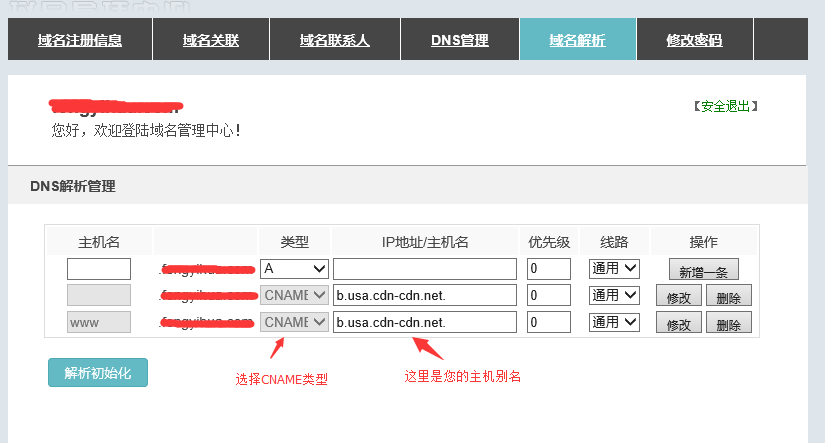Viewport: 825px width, 443px height.
Task: Click the www hostname field
Action: tap(99, 322)
